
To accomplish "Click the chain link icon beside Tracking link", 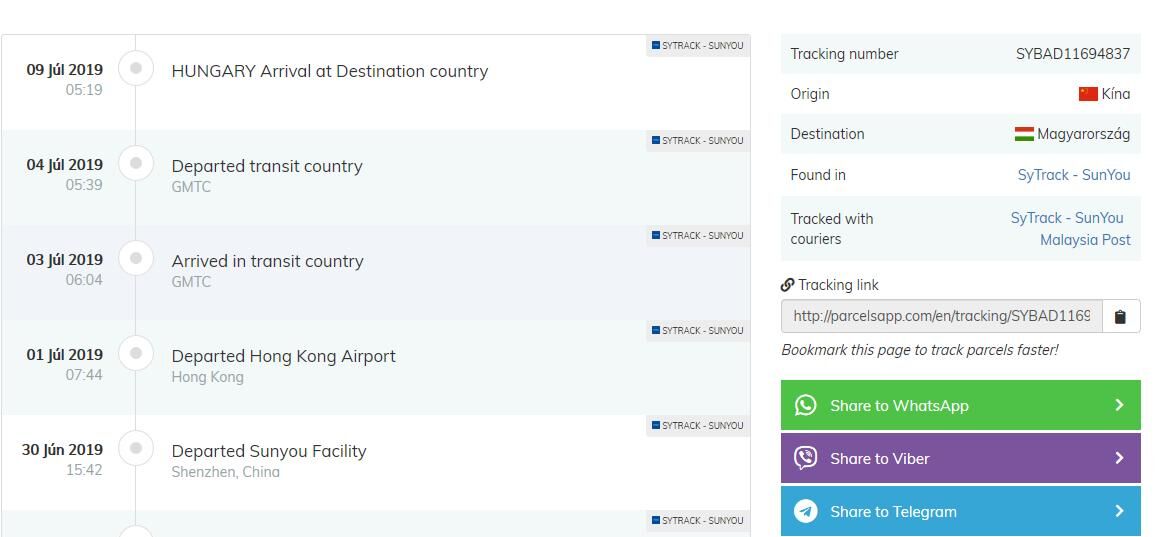I will point(788,285).
